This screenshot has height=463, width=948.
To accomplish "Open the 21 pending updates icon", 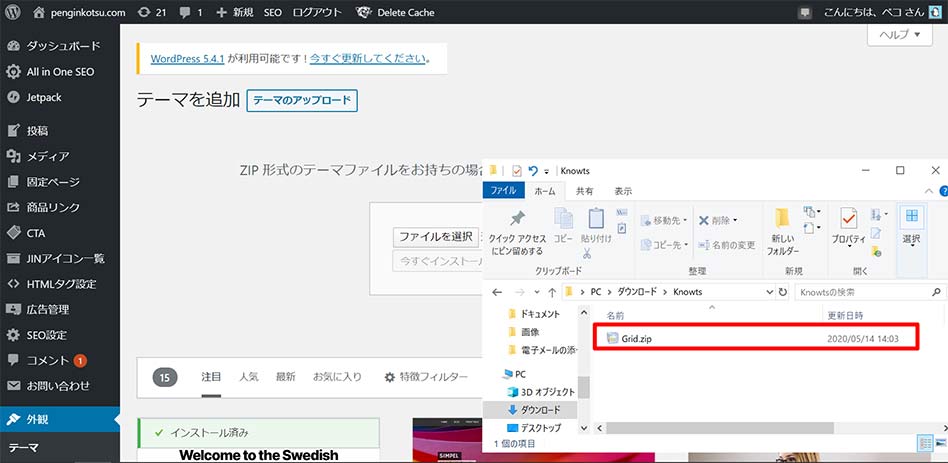I will click(x=151, y=12).
